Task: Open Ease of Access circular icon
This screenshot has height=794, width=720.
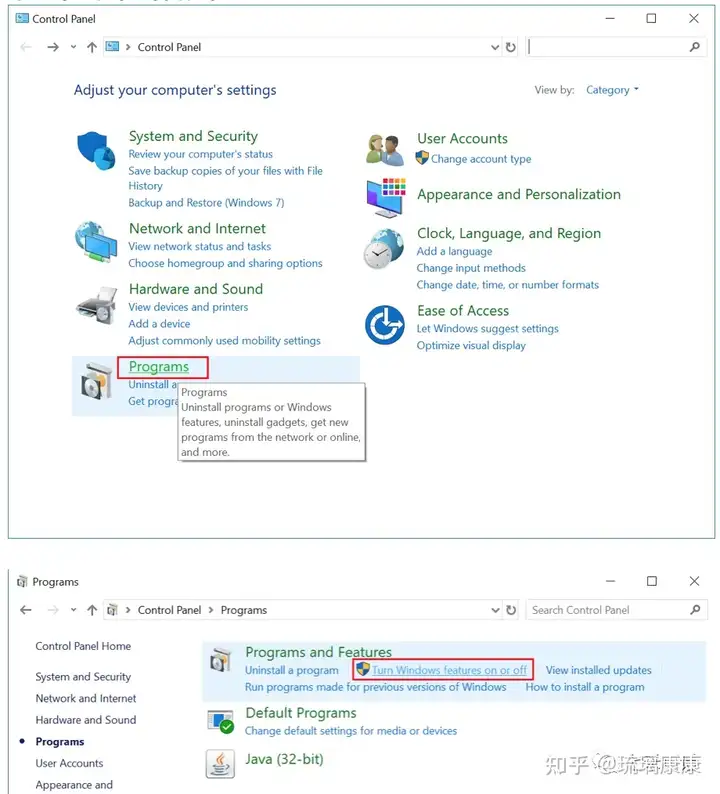Action: pyautogui.click(x=385, y=325)
